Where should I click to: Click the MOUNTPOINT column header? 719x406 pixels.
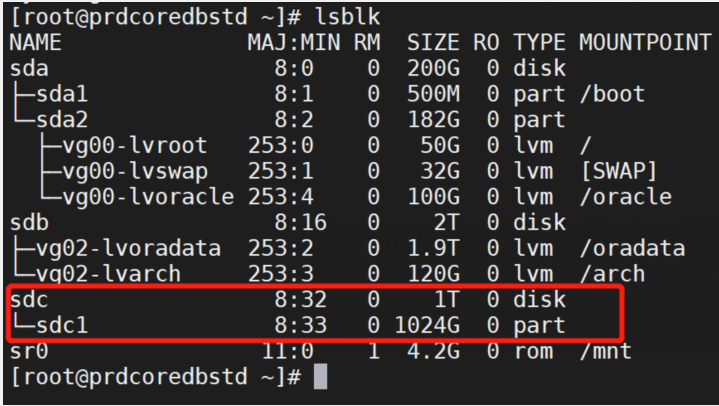tap(637, 44)
